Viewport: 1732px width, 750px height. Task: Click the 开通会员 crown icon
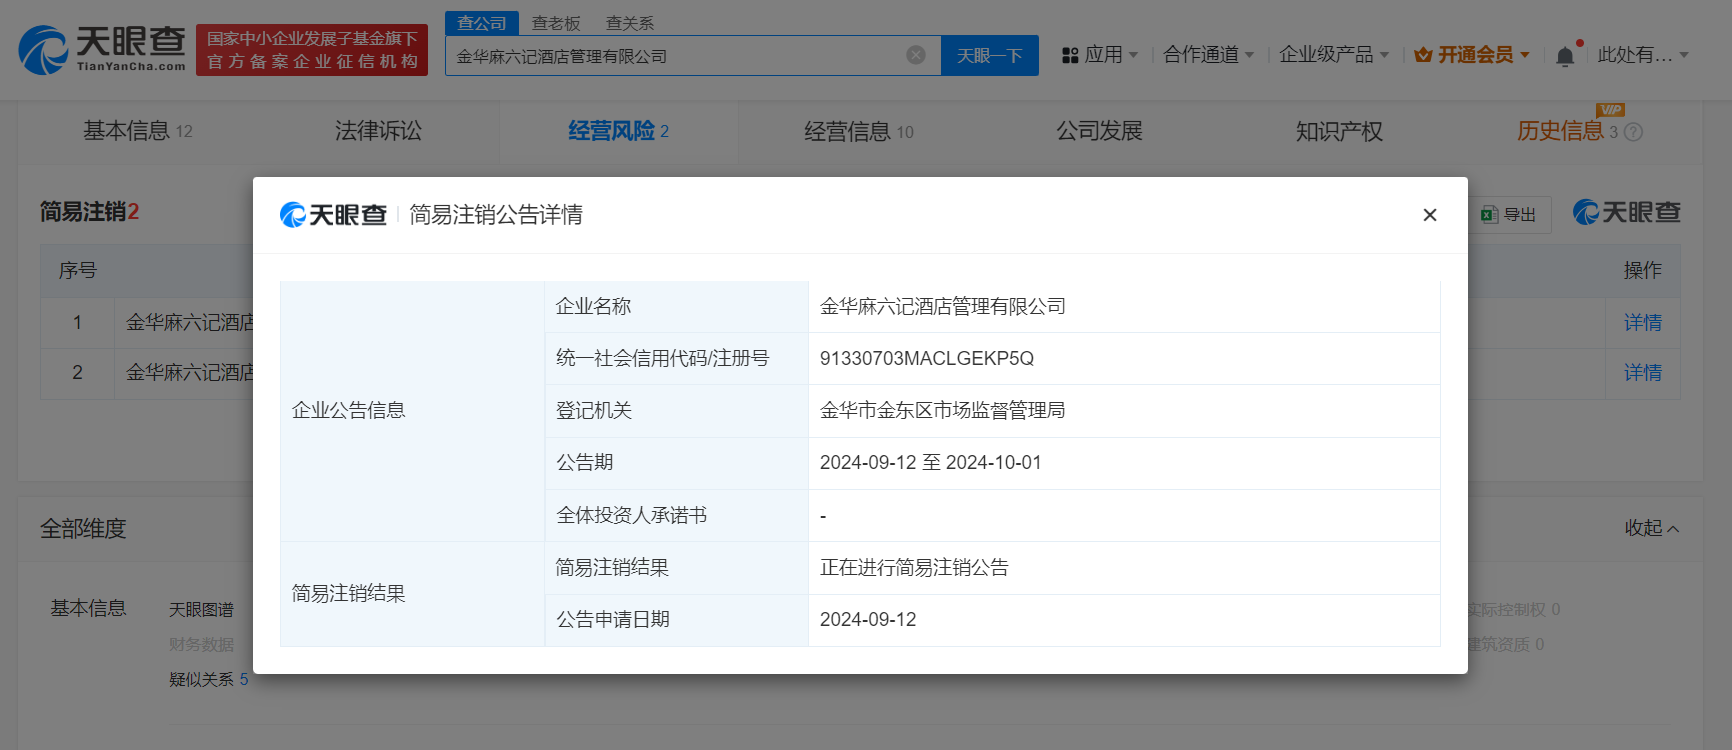tap(1423, 55)
